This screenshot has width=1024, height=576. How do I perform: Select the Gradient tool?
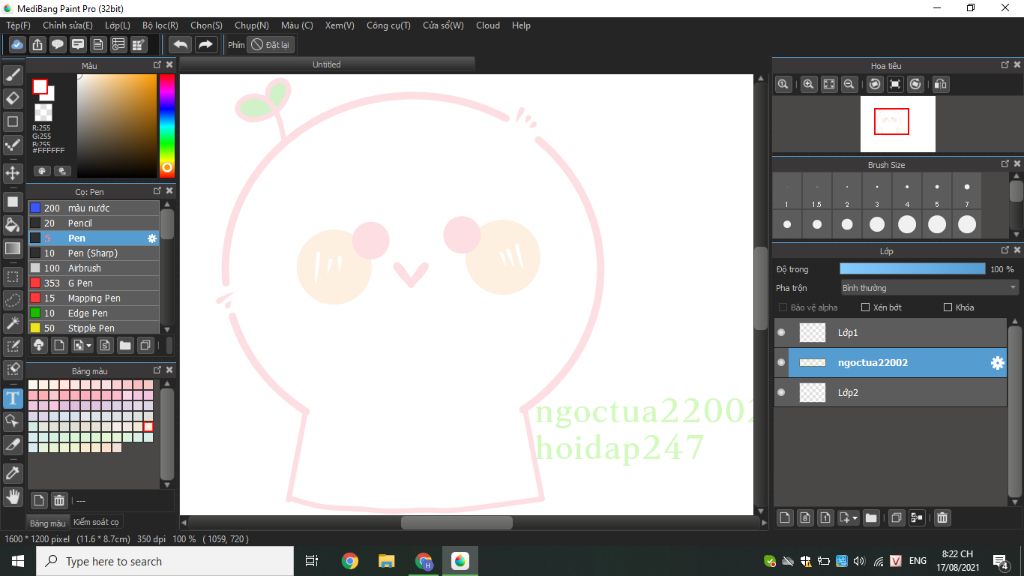pos(12,248)
